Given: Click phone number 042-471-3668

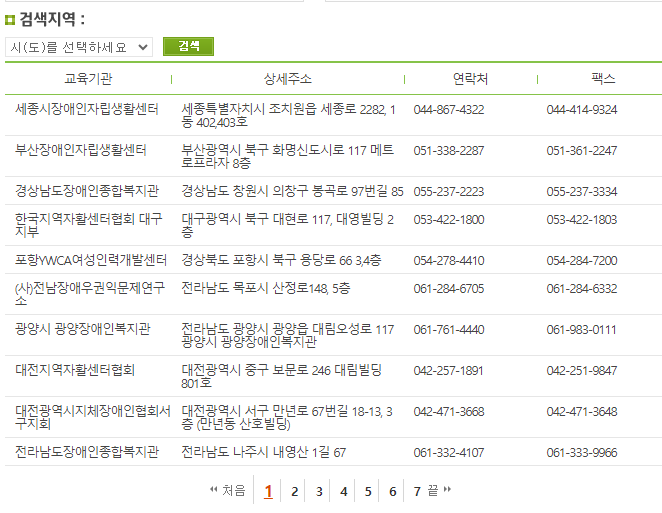Looking at the screenshot, I should coord(449,412).
